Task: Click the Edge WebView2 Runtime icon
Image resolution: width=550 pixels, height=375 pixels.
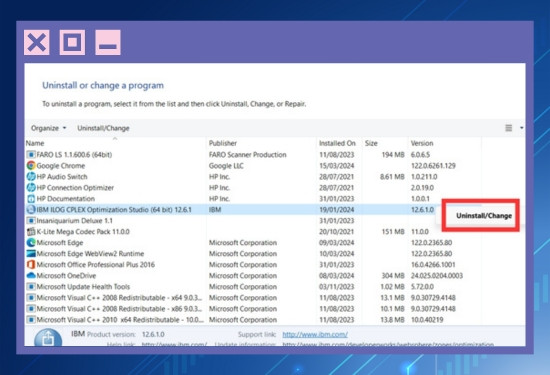Action: (31, 253)
